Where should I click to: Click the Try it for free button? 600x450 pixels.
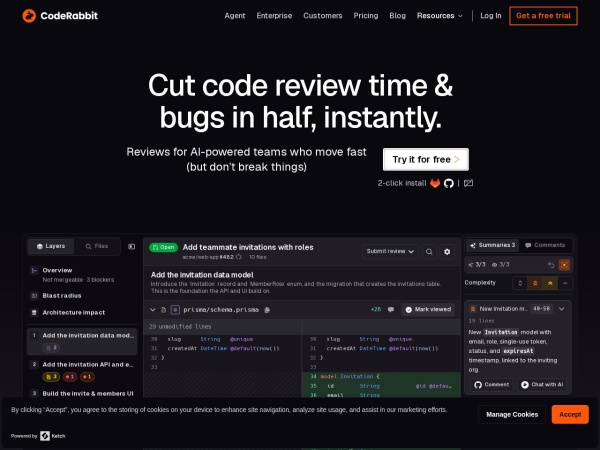426,159
